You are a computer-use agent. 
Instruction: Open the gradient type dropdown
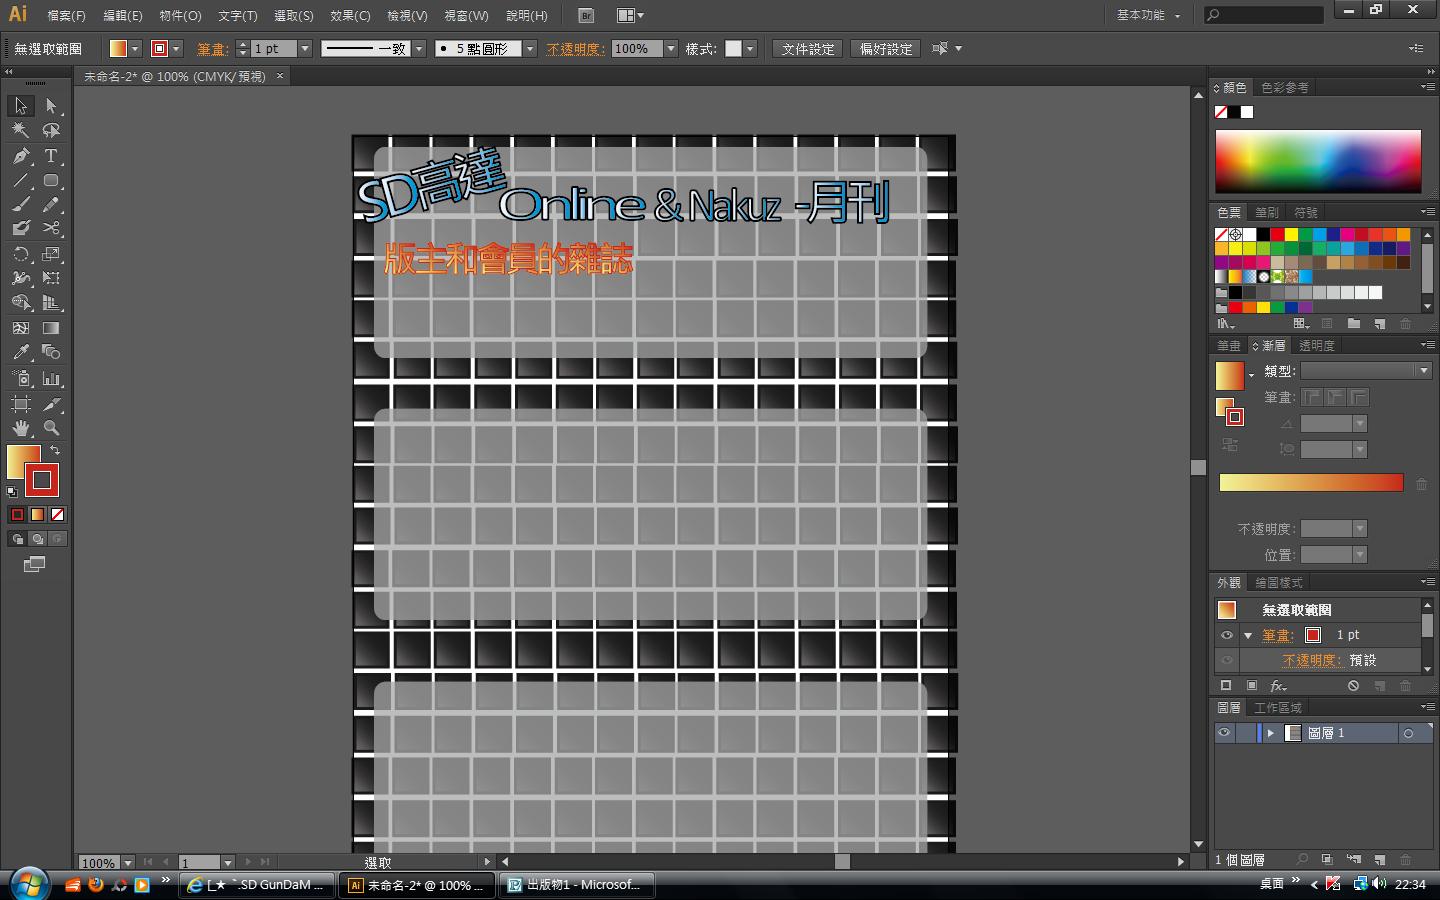(x=1424, y=371)
